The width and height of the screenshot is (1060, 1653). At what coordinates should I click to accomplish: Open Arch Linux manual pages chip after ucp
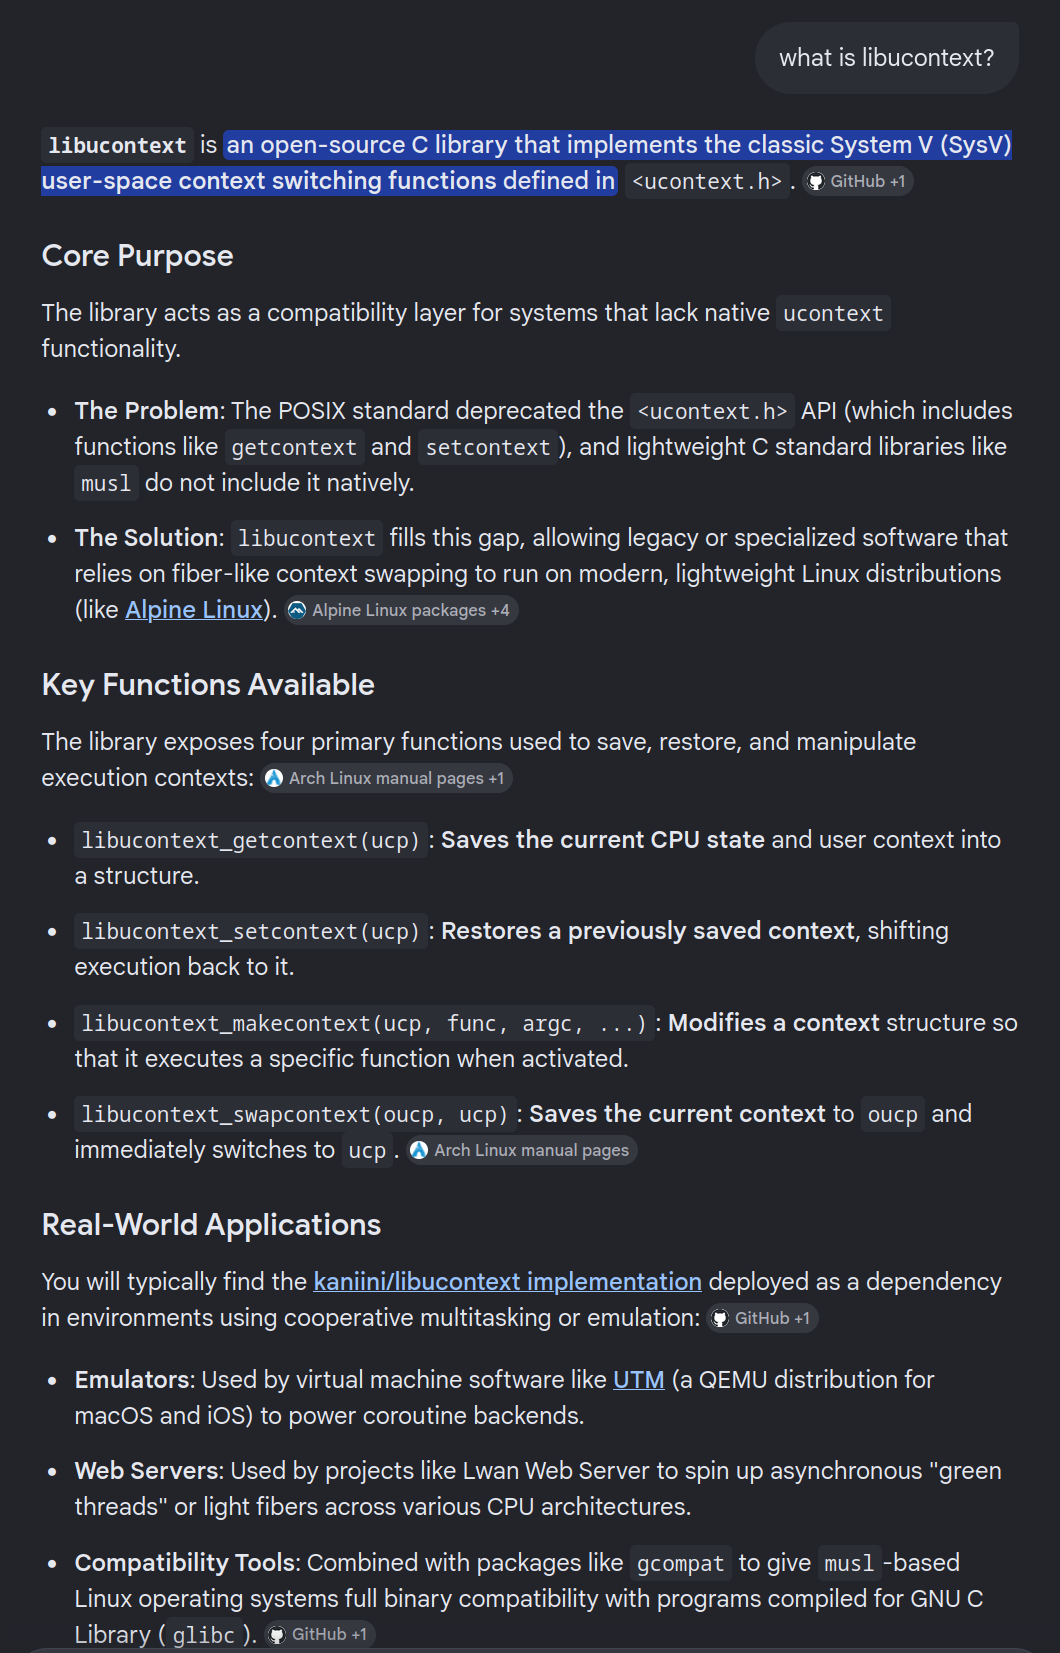point(521,1150)
